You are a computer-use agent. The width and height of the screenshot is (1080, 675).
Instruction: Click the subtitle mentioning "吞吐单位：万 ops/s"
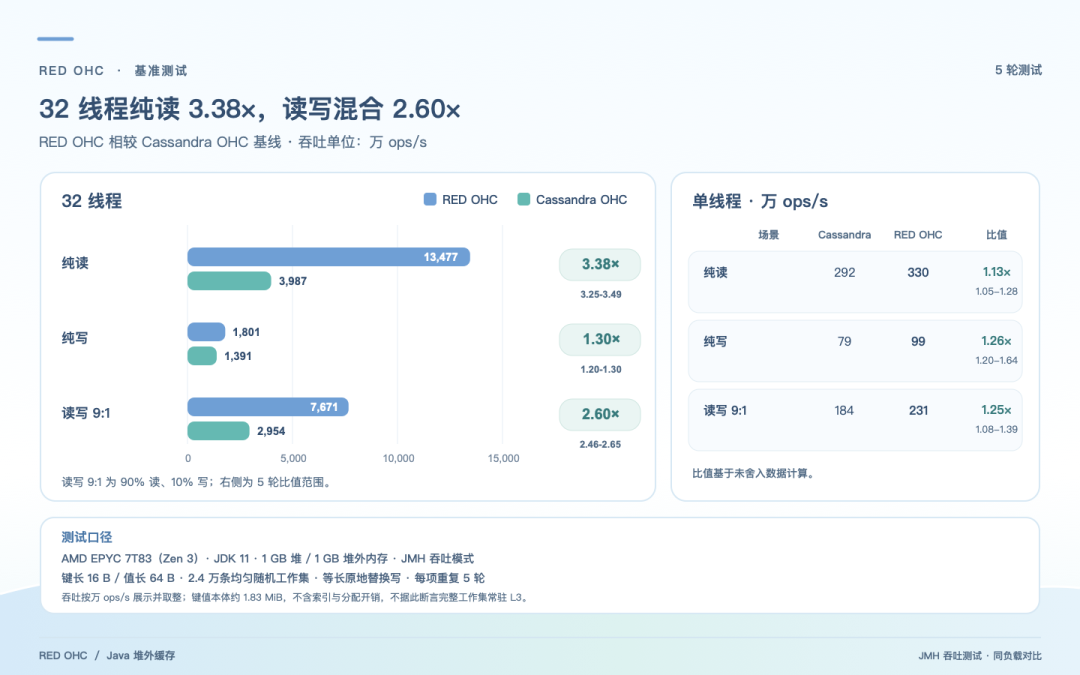pyautogui.click(x=233, y=143)
